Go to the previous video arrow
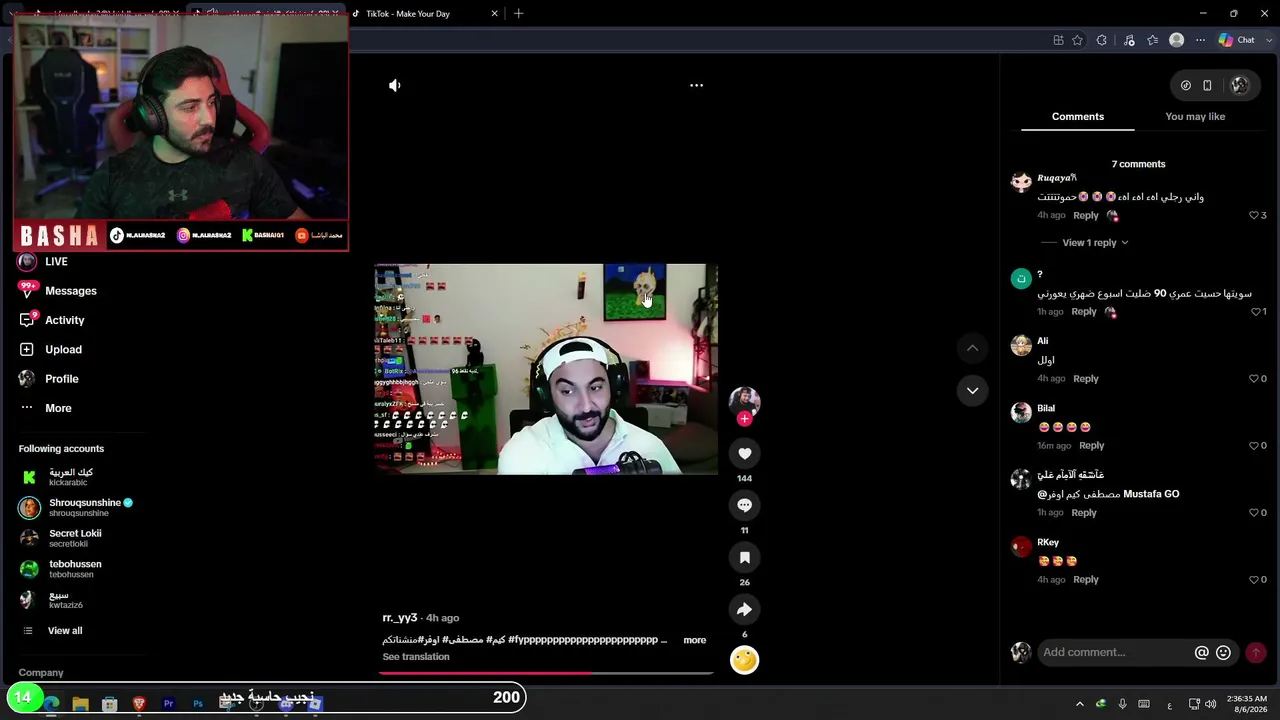Viewport: 1280px width, 720px height. click(x=972, y=348)
